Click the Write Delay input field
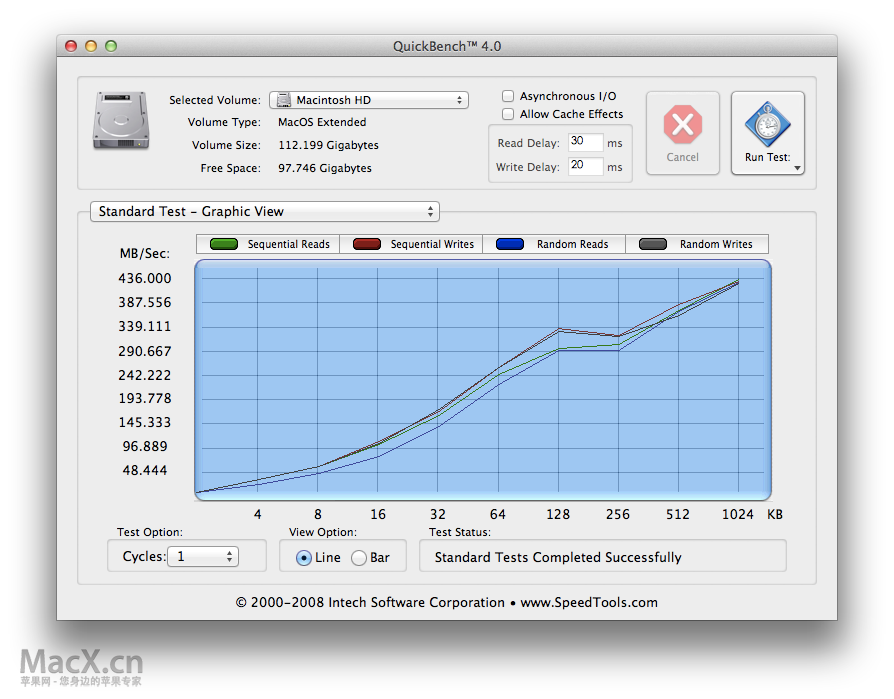Viewport: 894px width, 699px height. (586, 166)
